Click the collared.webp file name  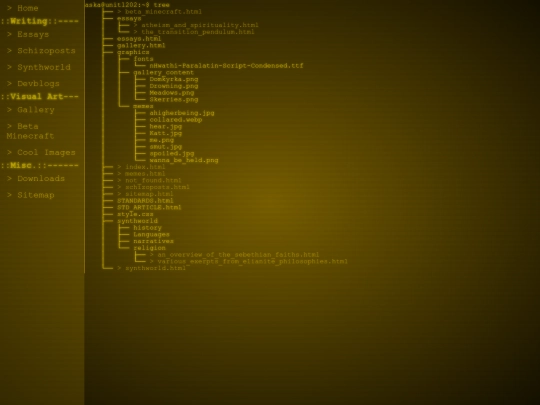click(x=176, y=120)
